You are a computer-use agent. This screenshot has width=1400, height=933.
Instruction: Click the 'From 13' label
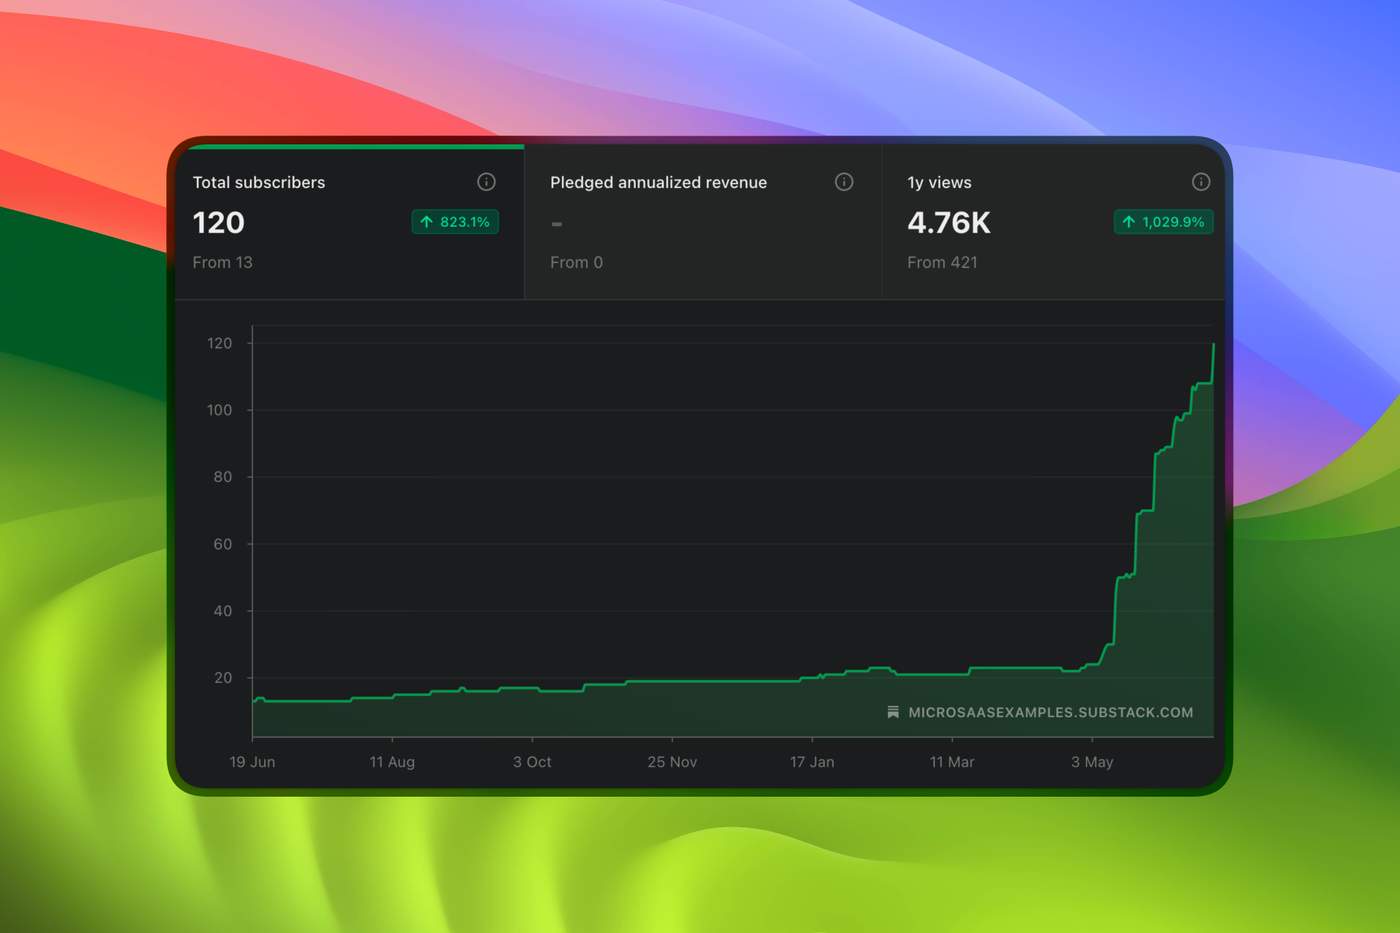pos(222,262)
